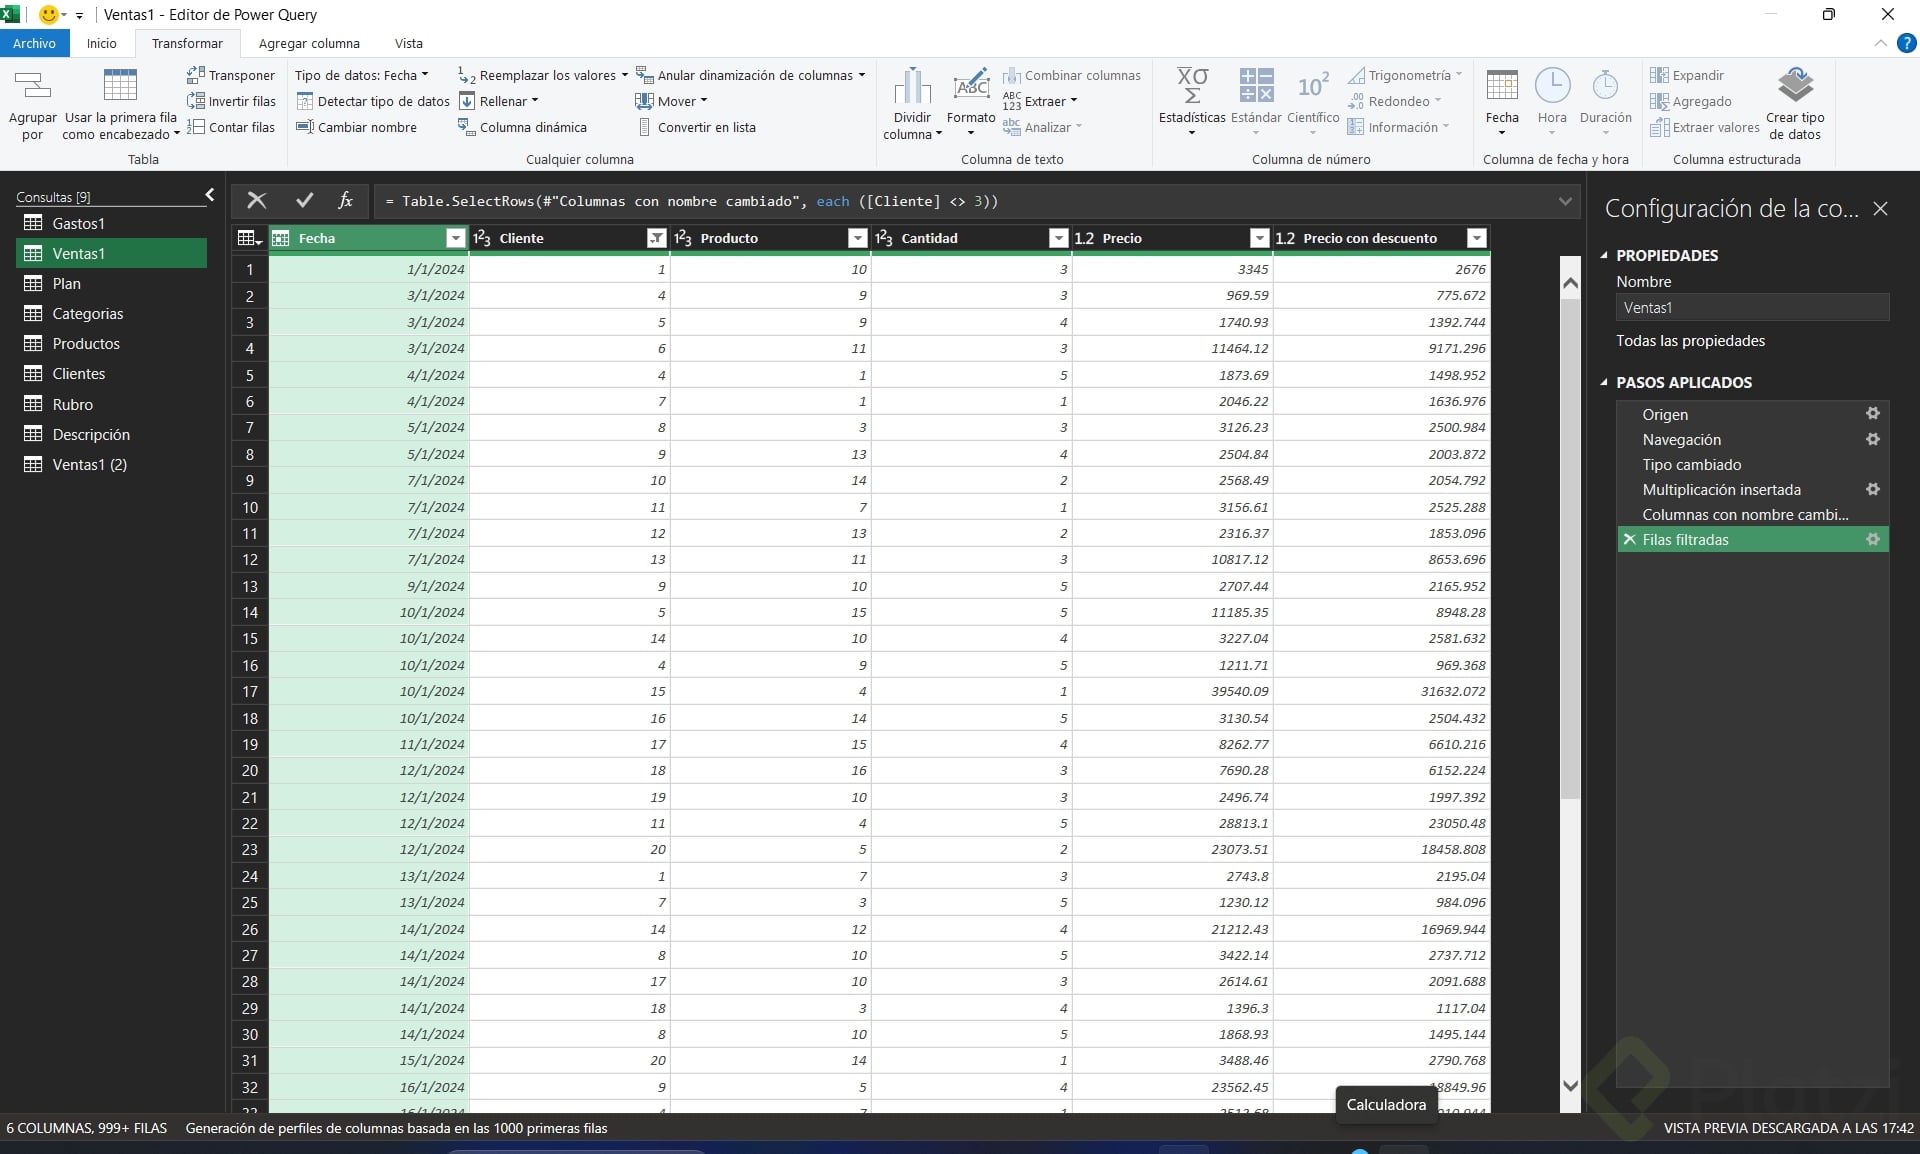Open the Vista ribbon tab

pos(408,43)
